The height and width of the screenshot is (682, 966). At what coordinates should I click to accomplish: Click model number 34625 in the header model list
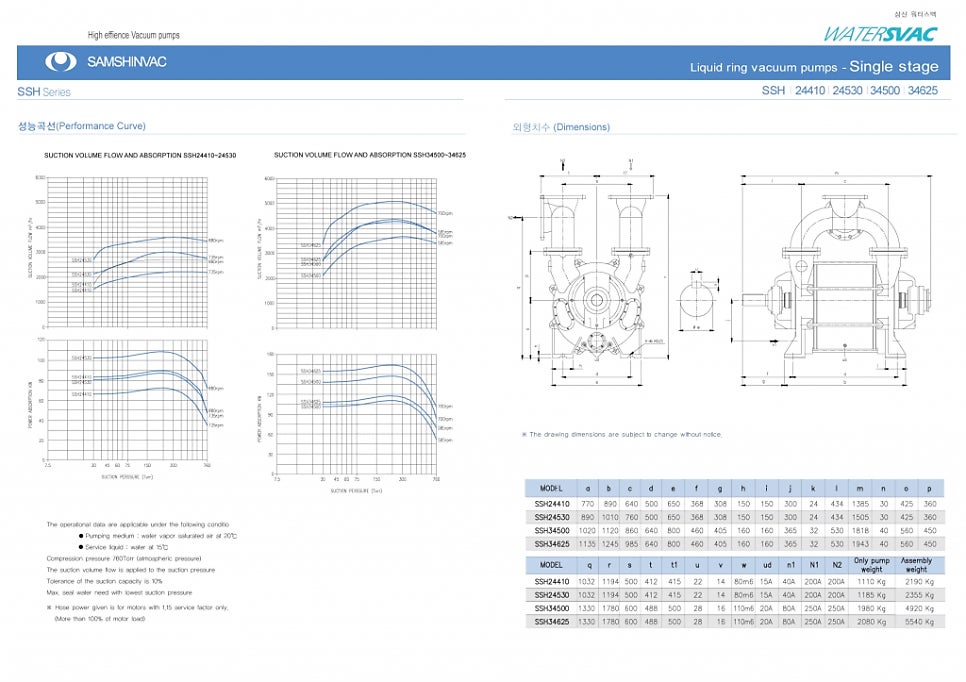coord(922,91)
